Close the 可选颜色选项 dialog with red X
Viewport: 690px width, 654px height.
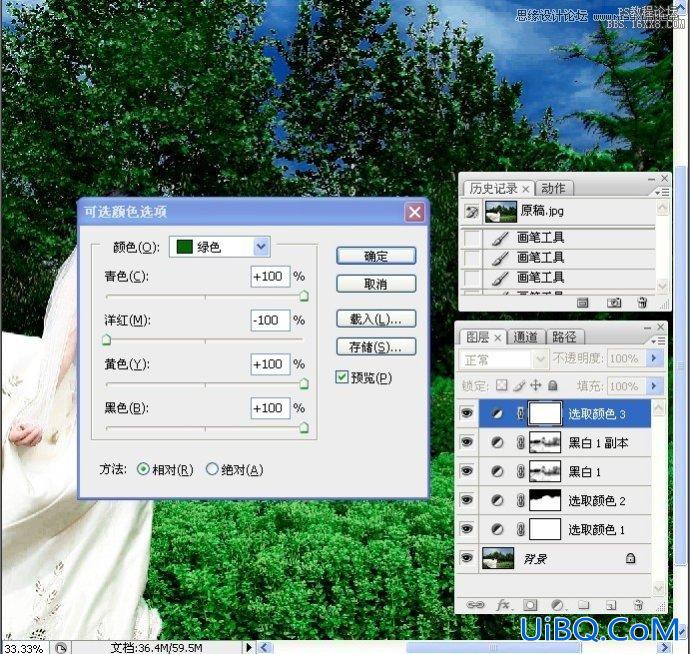click(414, 212)
